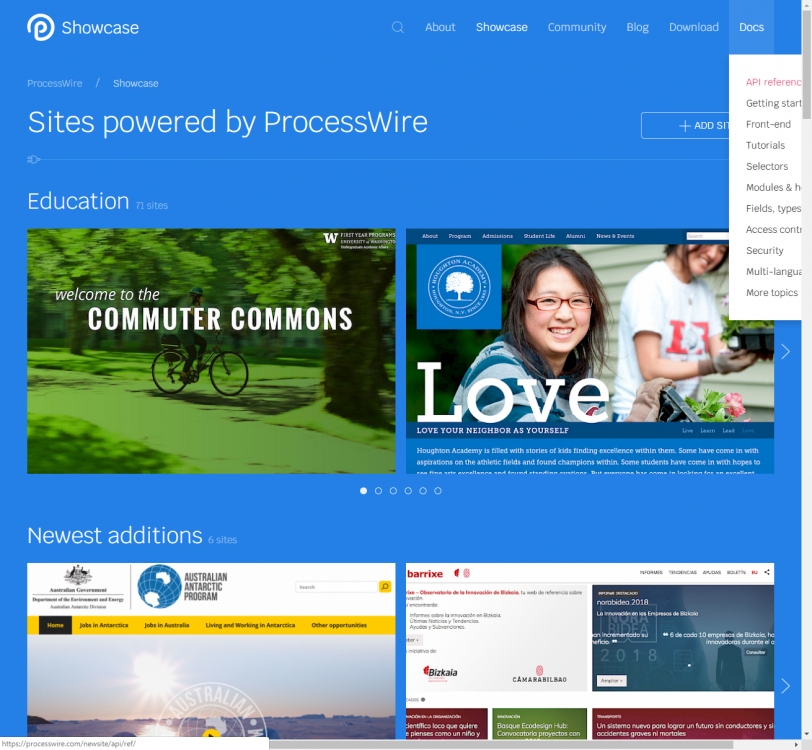Open Modules & hooks dropdown entry
The image size is (812, 750).
tap(773, 187)
